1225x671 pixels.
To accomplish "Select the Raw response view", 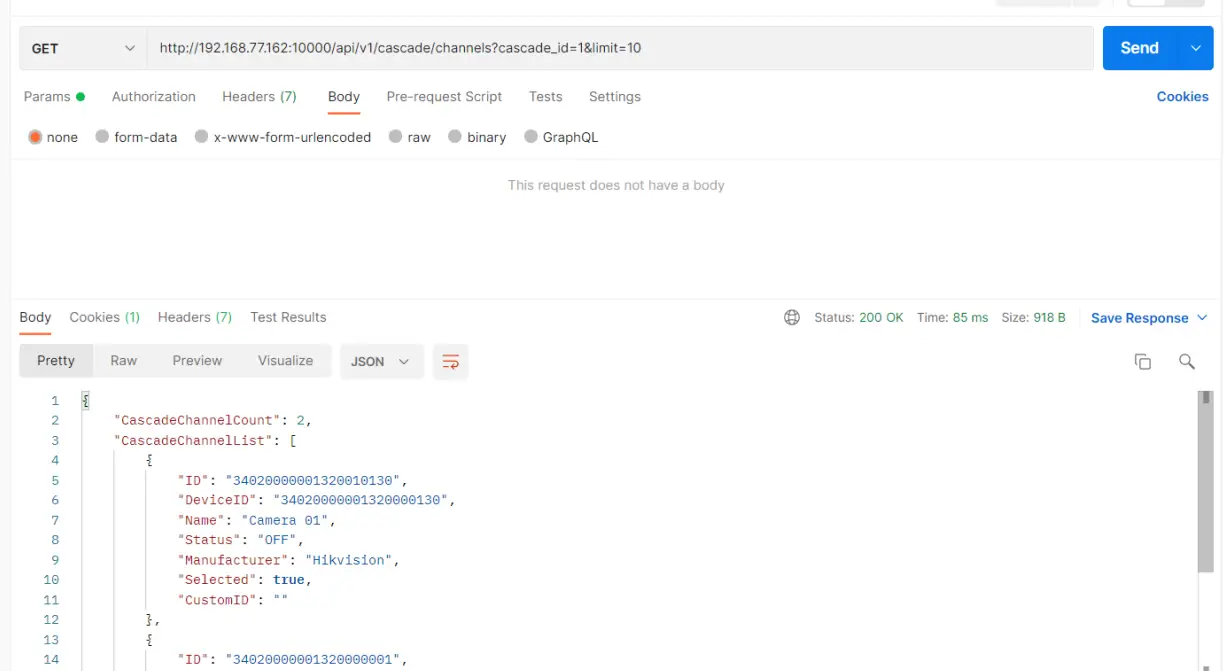I will (124, 361).
